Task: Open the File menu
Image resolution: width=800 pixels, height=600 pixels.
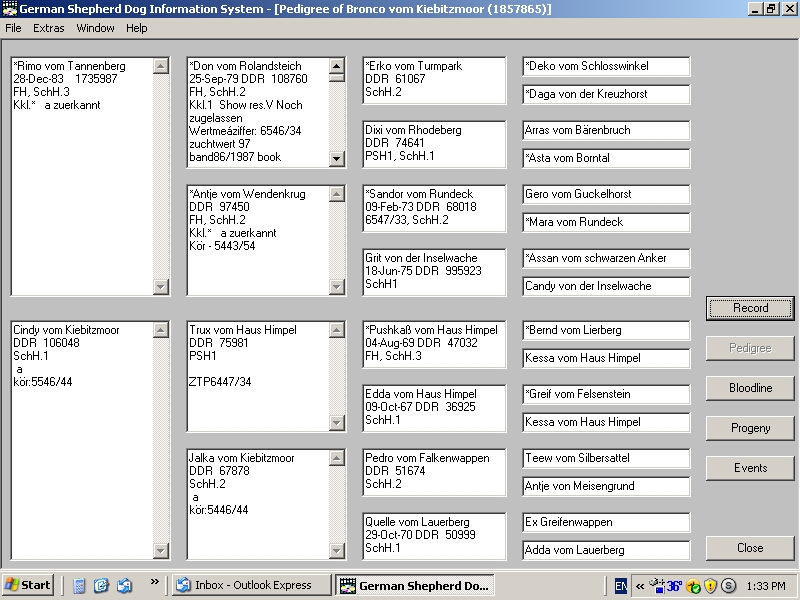Action: click(13, 28)
